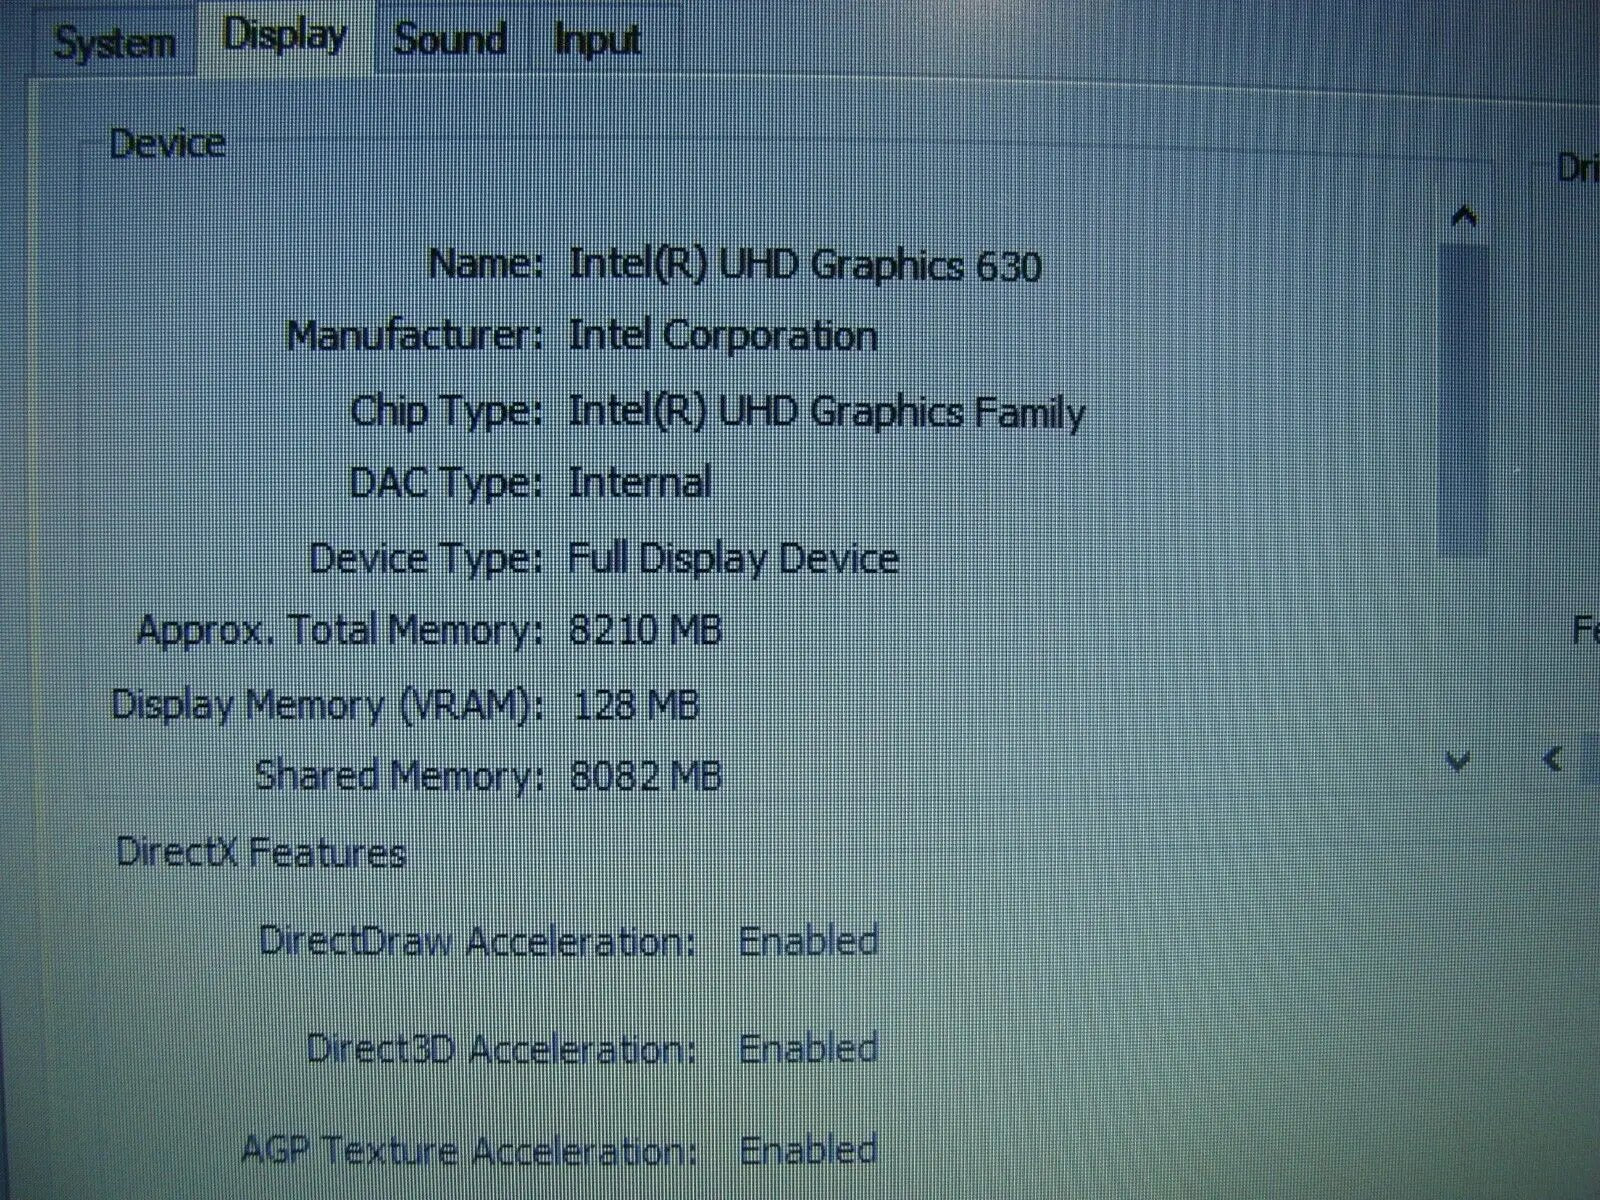Click the 'DirectDraw Acceleration:' label
Image resolution: width=1600 pixels, height=1200 pixels.
[478, 942]
